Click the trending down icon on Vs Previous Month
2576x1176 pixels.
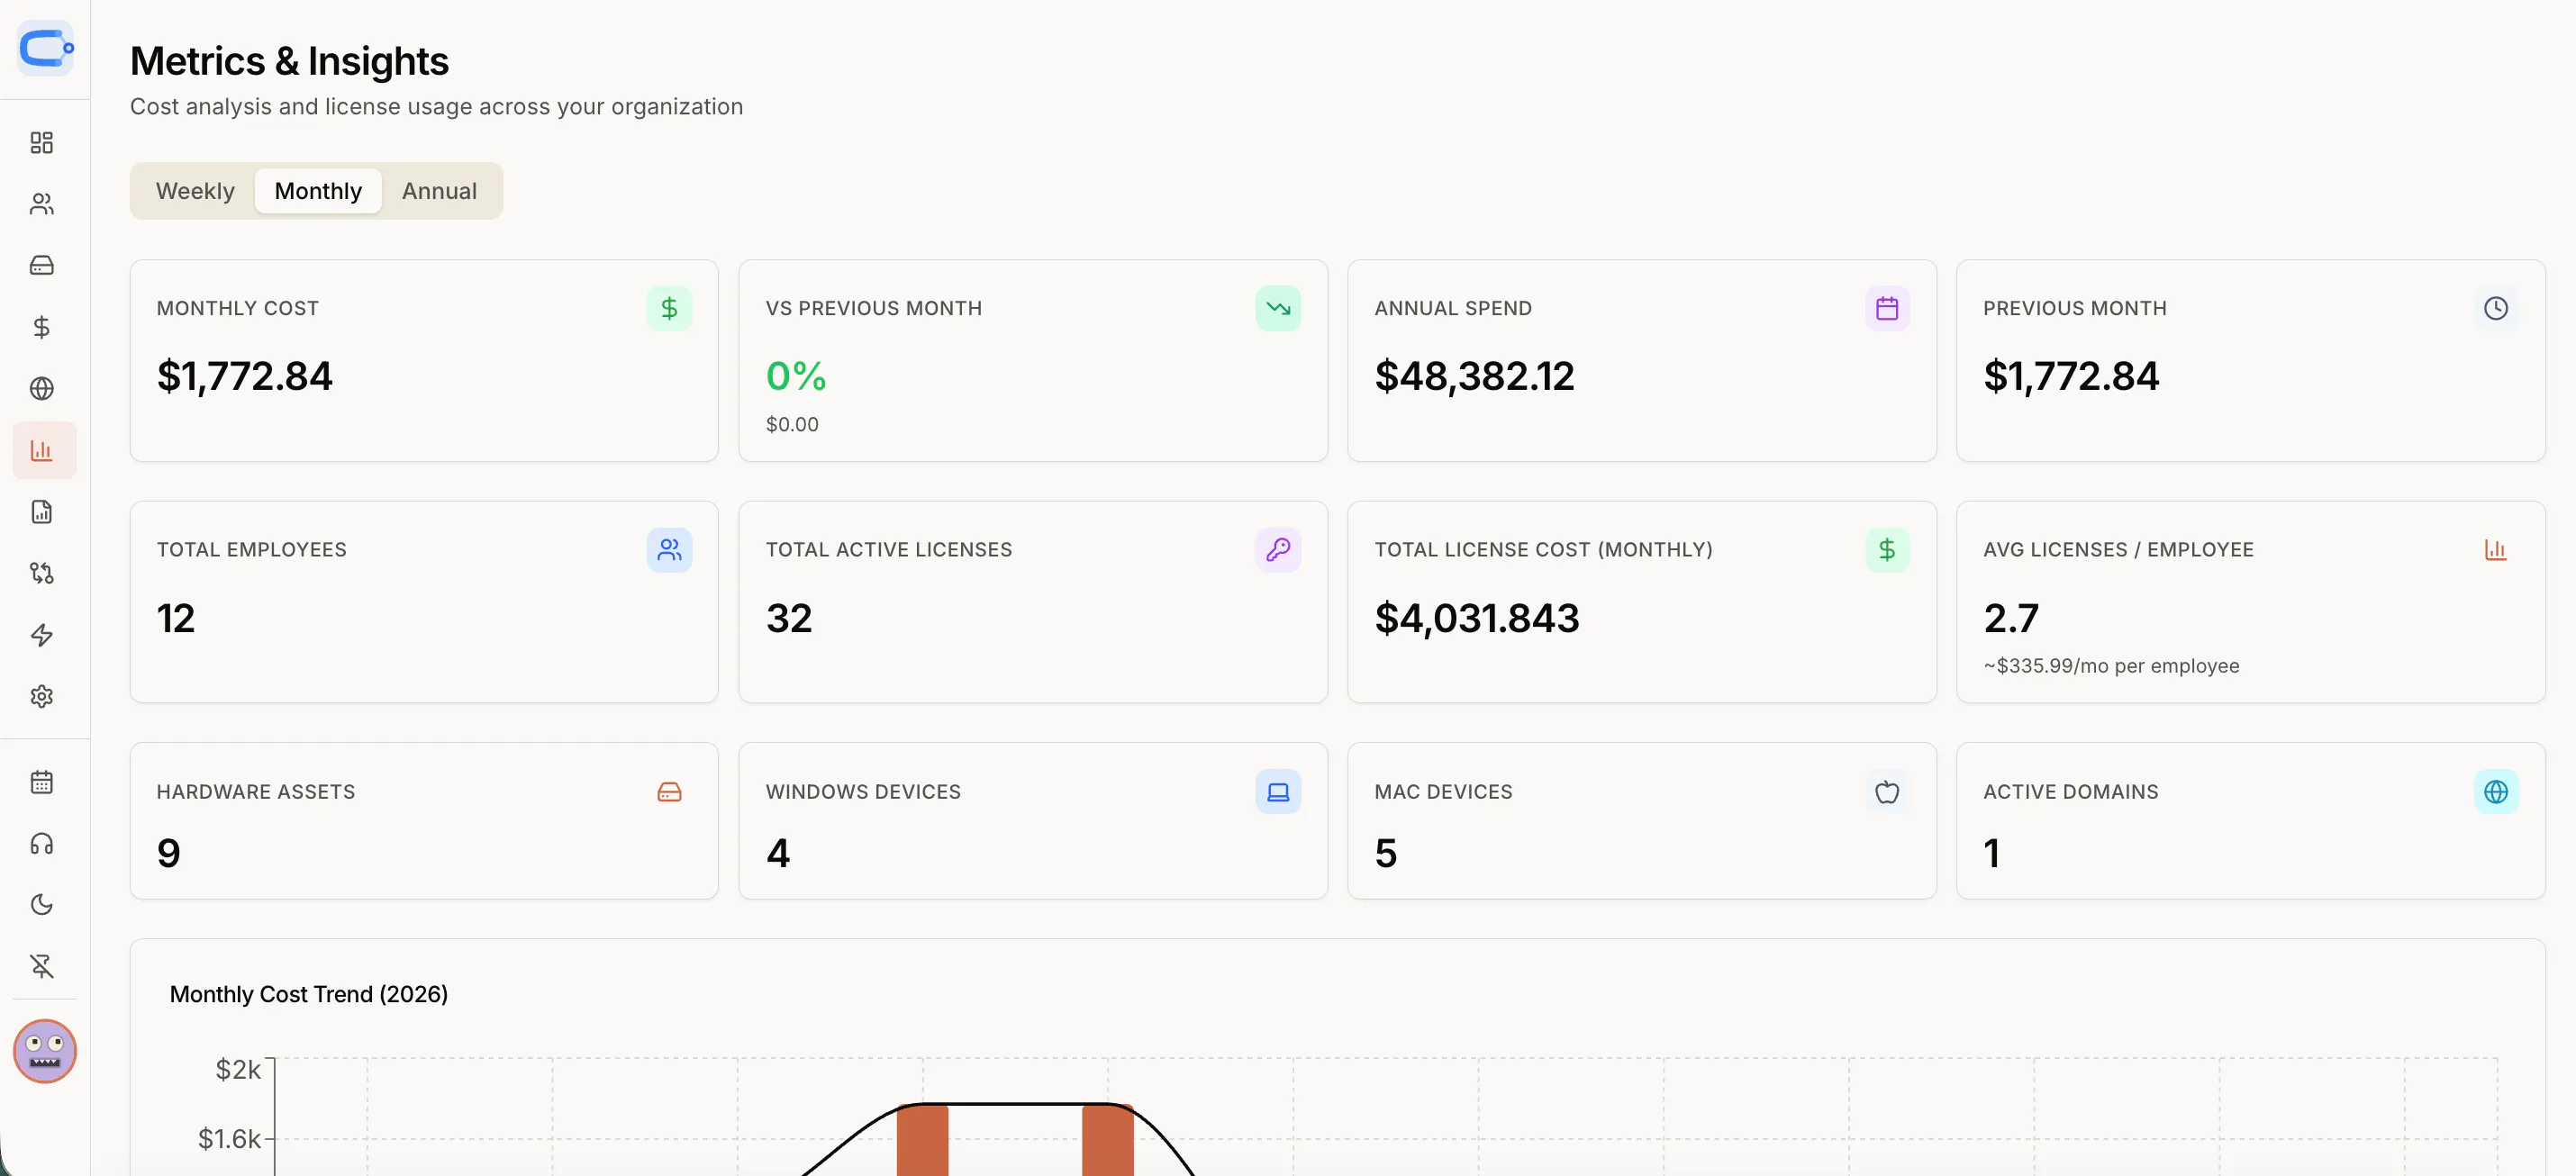1278,308
